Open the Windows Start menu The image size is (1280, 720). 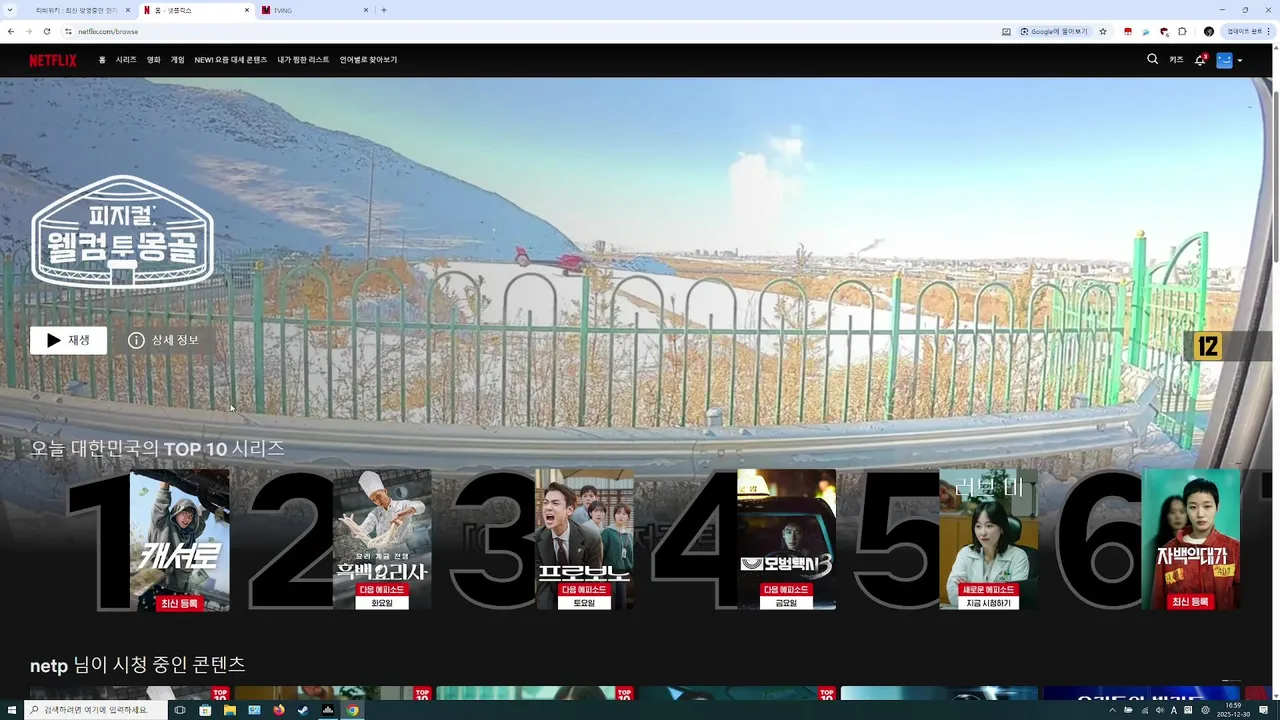click(11, 710)
